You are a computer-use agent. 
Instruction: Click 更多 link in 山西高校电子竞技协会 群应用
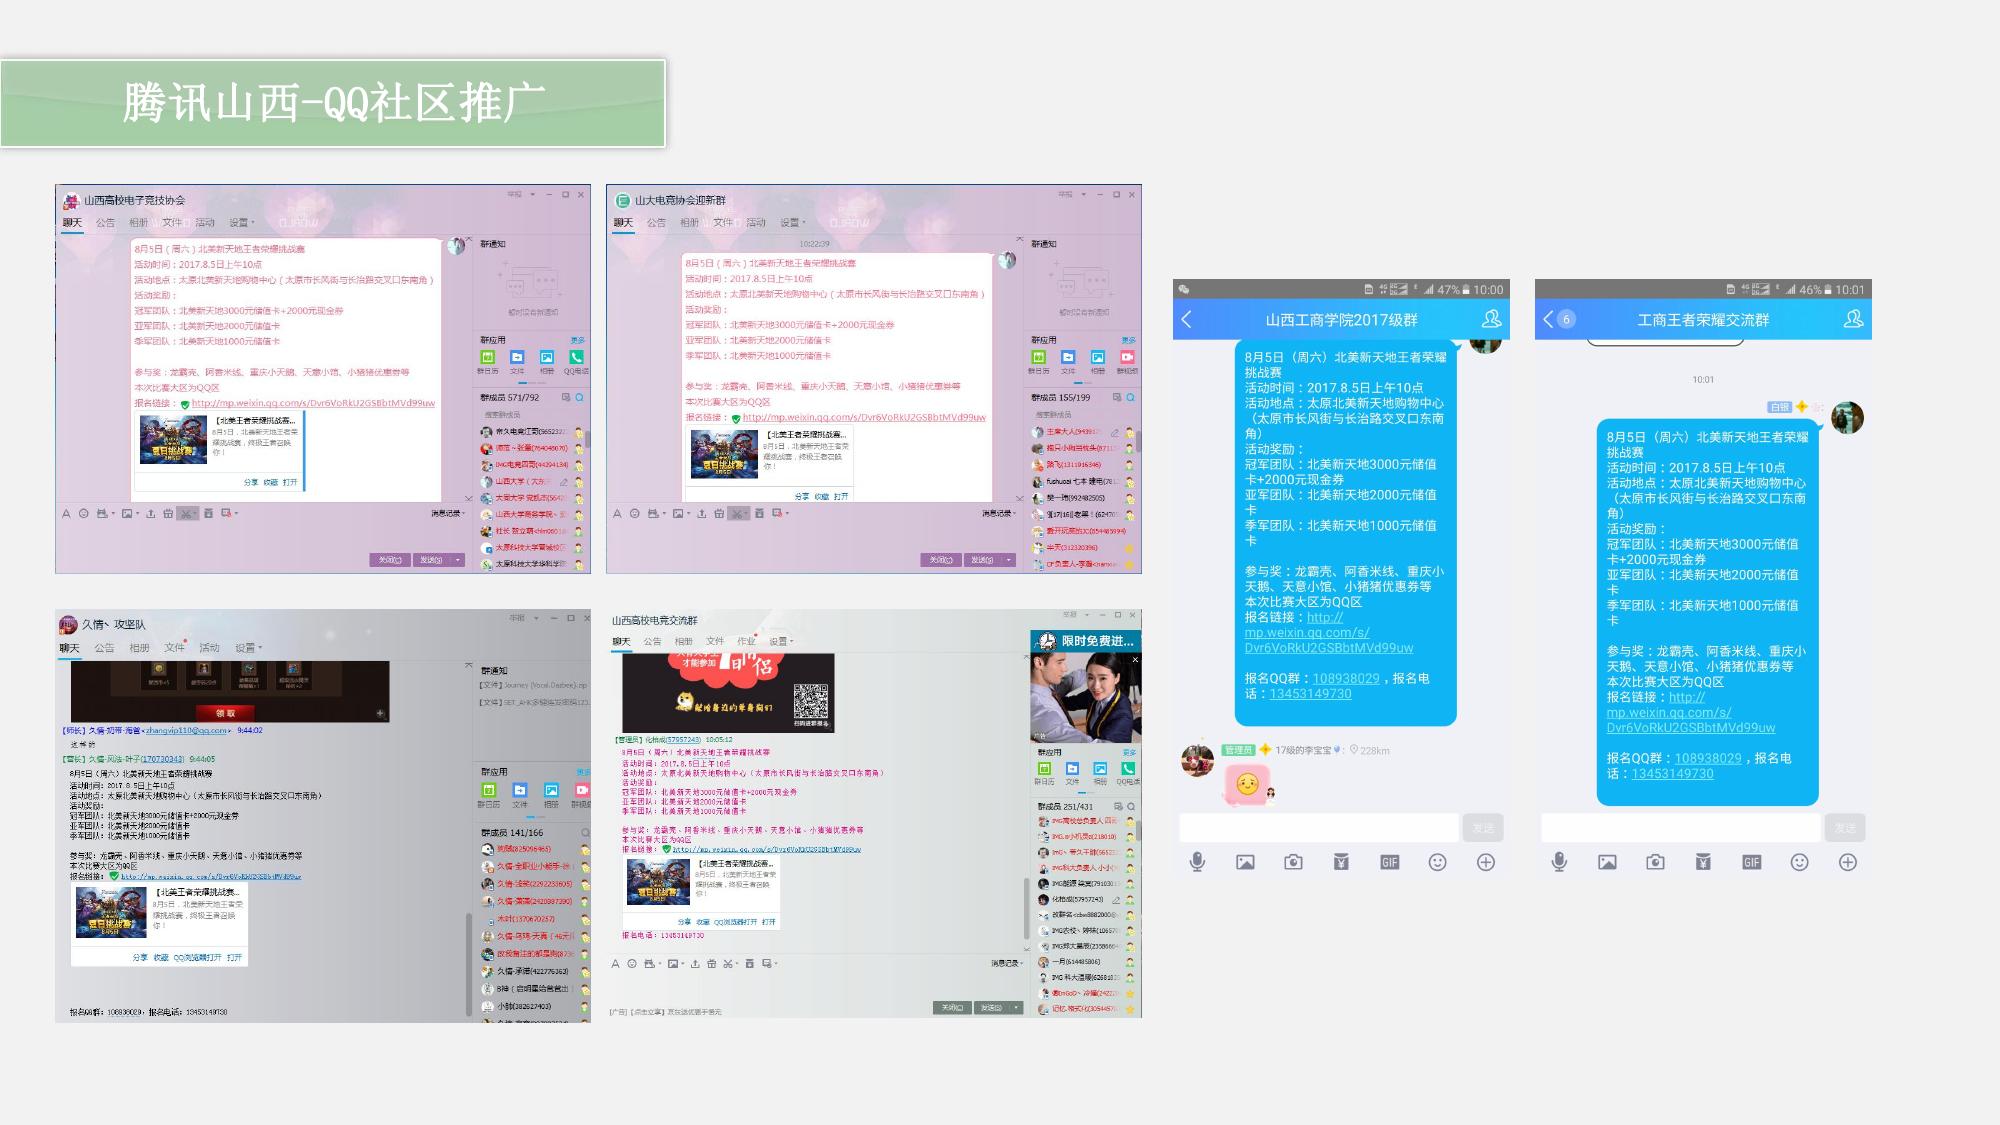point(578,341)
